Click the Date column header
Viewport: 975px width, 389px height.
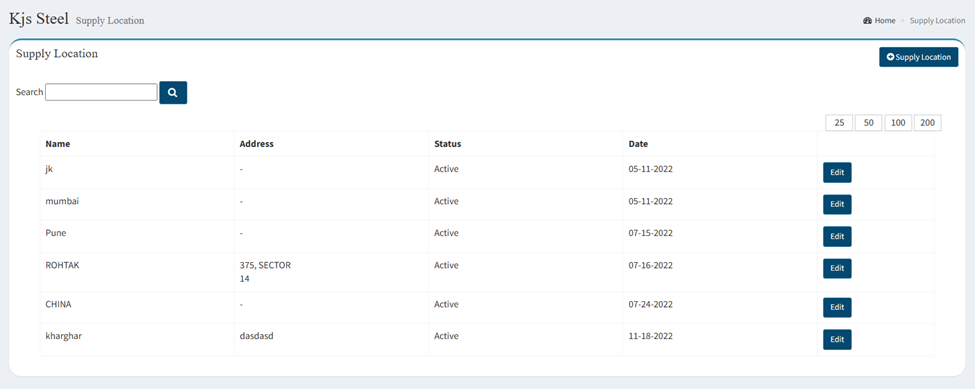[x=638, y=144]
